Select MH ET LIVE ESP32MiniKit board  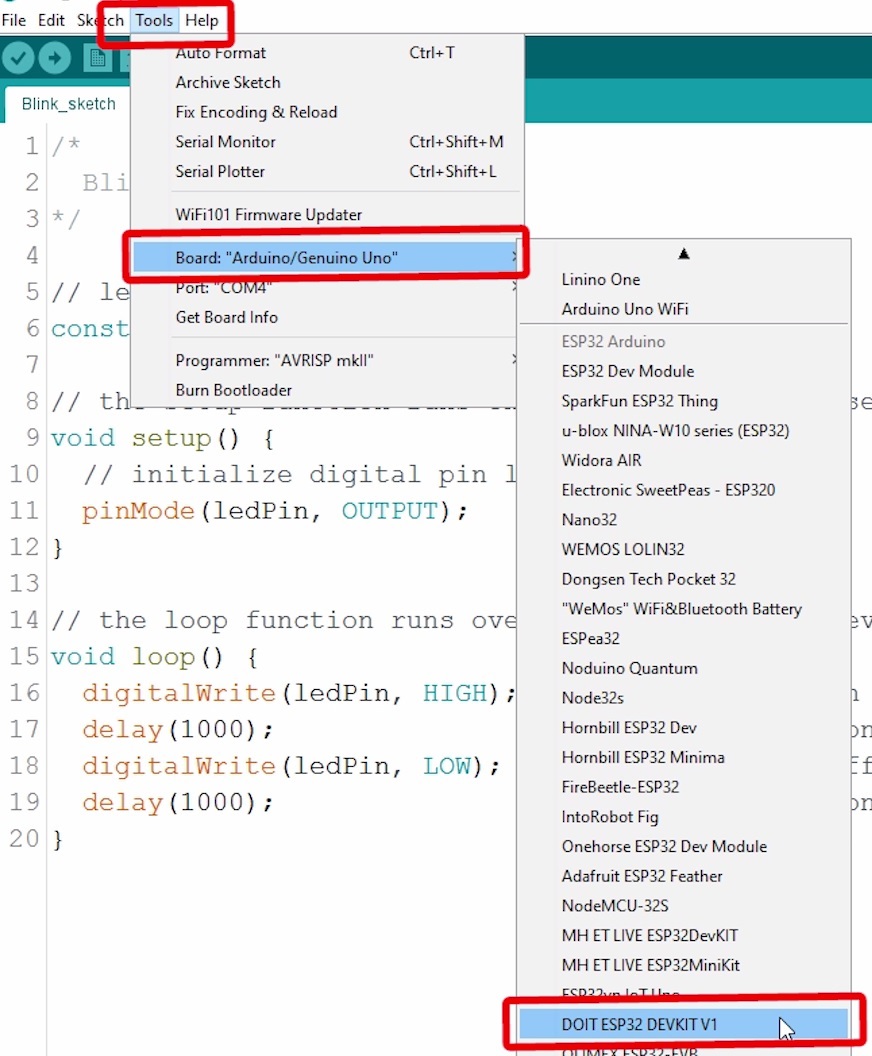683,965
